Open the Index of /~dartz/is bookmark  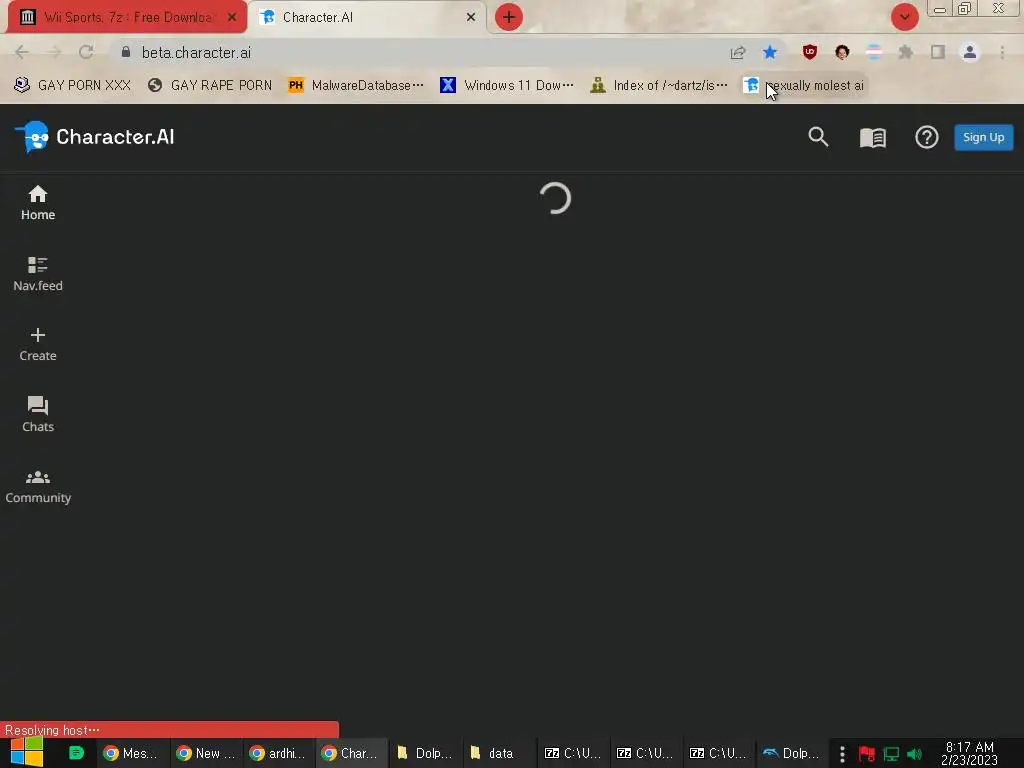(658, 86)
